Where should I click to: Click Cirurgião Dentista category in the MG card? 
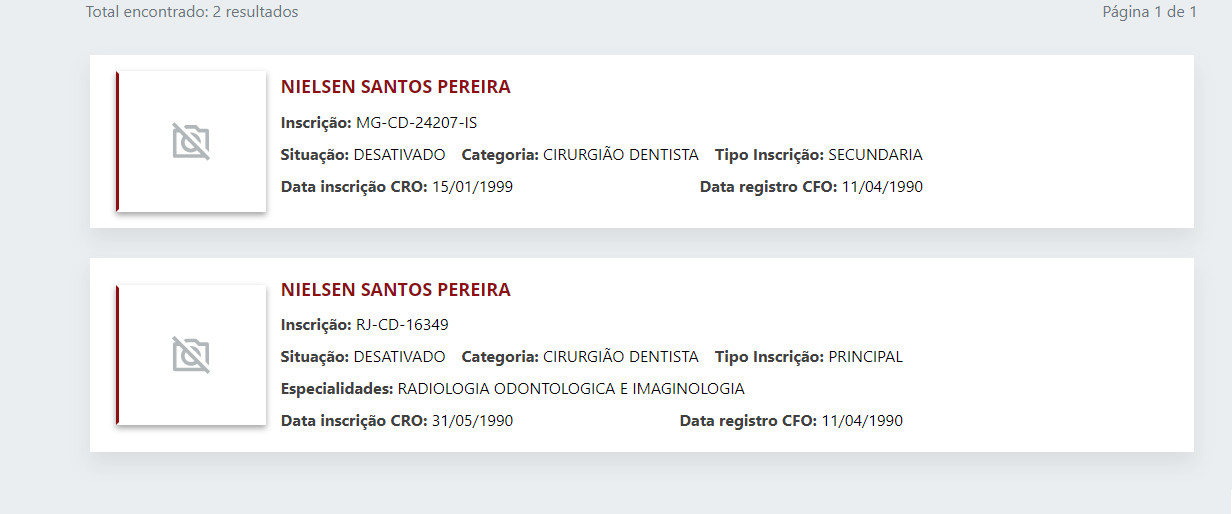[x=620, y=155]
